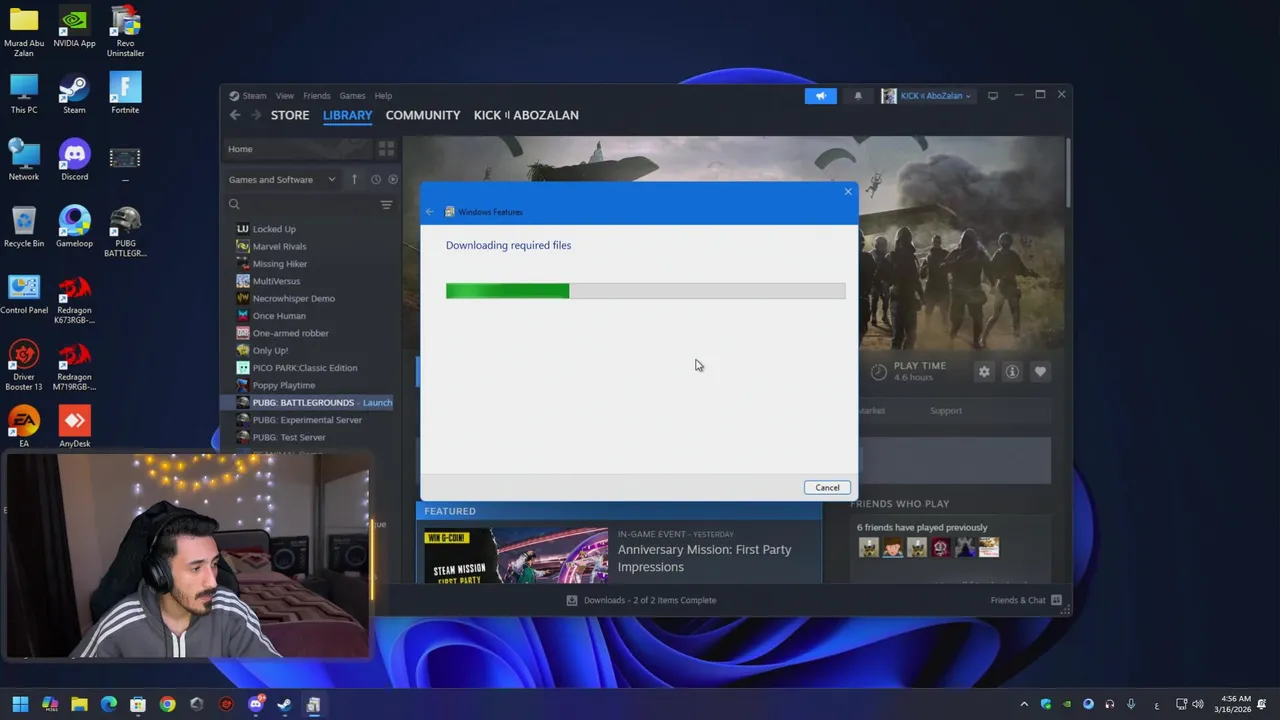The width and height of the screenshot is (1280, 720).
Task: Open Help menu in Steam
Action: click(x=383, y=96)
